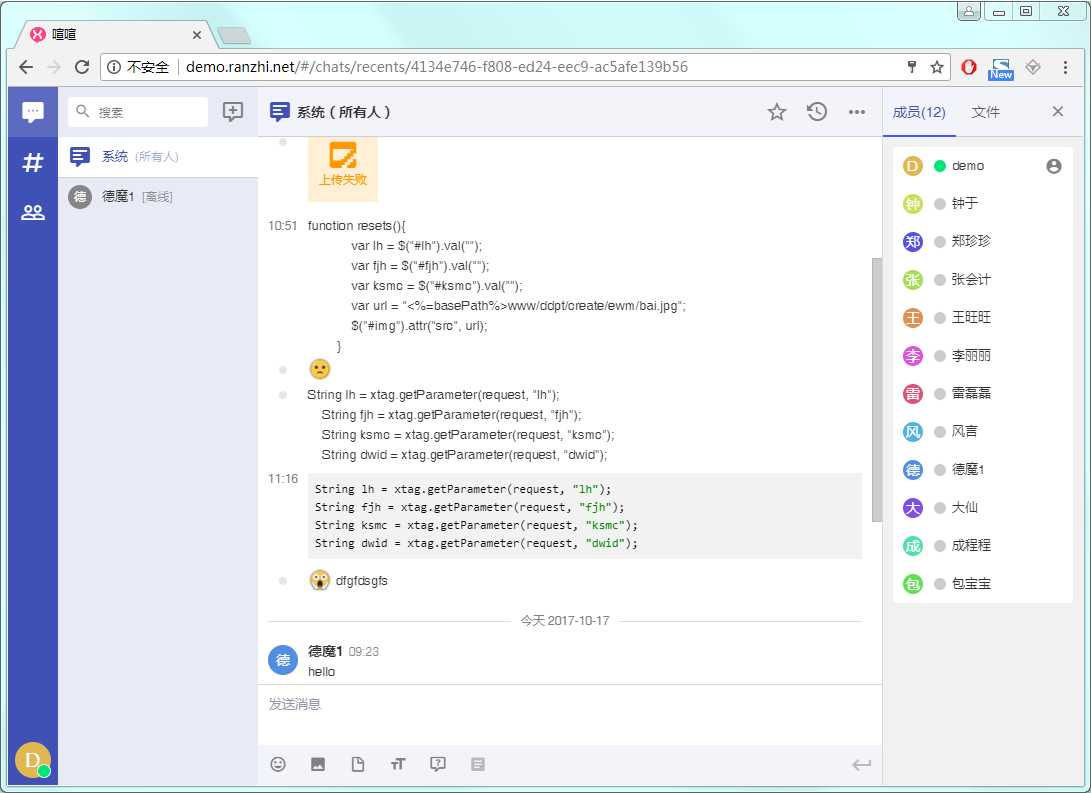Select member 雷磊磊
Viewport: 1091px width, 793px height.
coord(982,394)
